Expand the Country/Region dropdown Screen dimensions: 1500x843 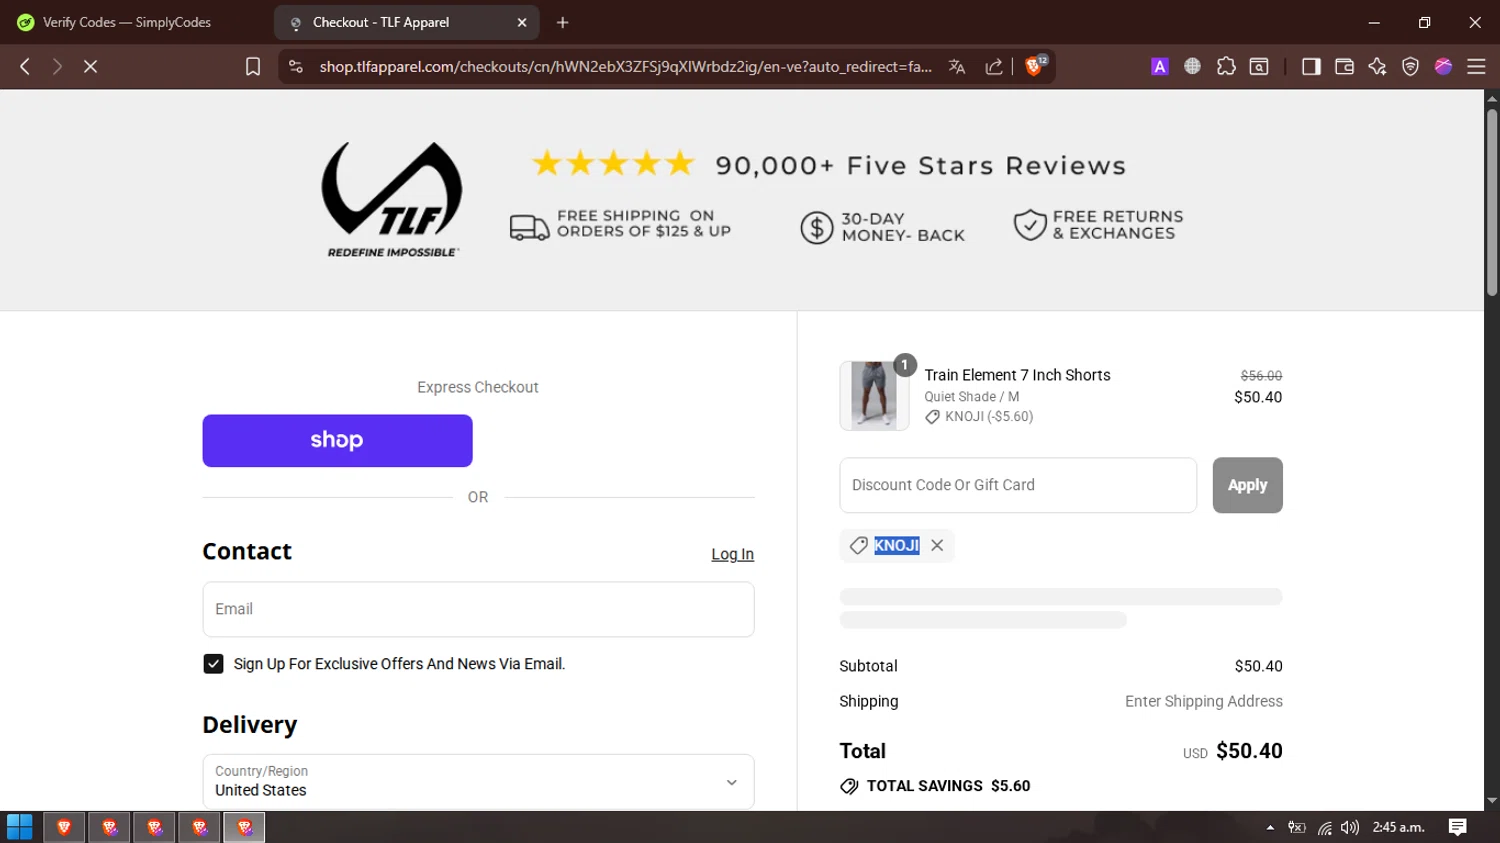point(478,781)
